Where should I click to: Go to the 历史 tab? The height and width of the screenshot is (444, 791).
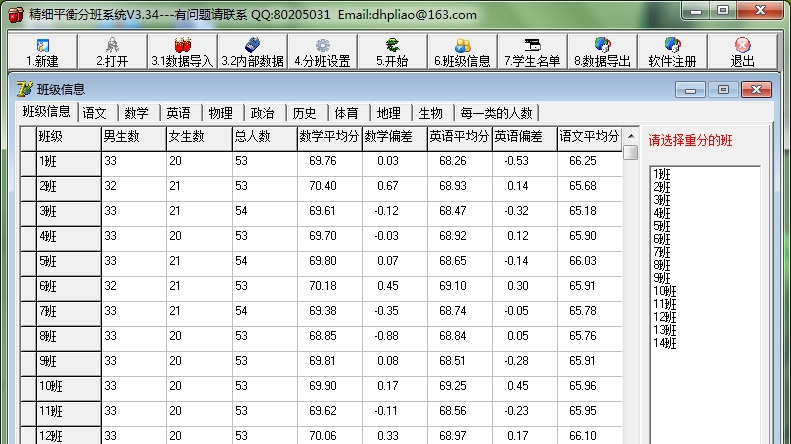[x=305, y=113]
